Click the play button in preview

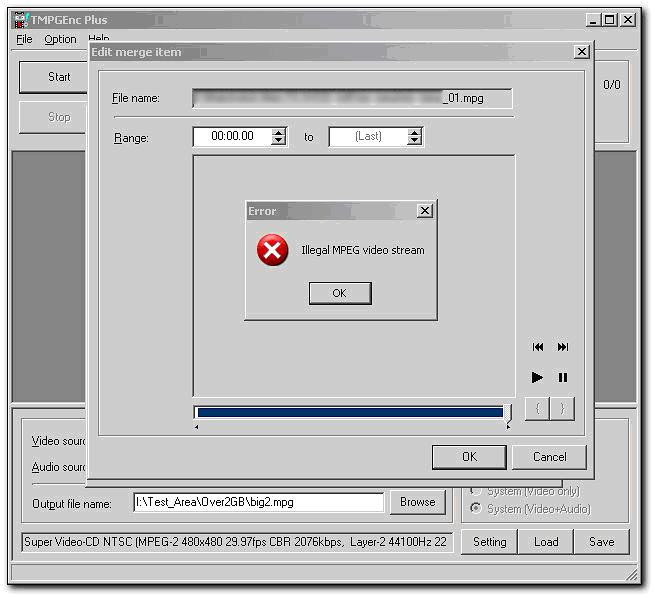coord(537,378)
